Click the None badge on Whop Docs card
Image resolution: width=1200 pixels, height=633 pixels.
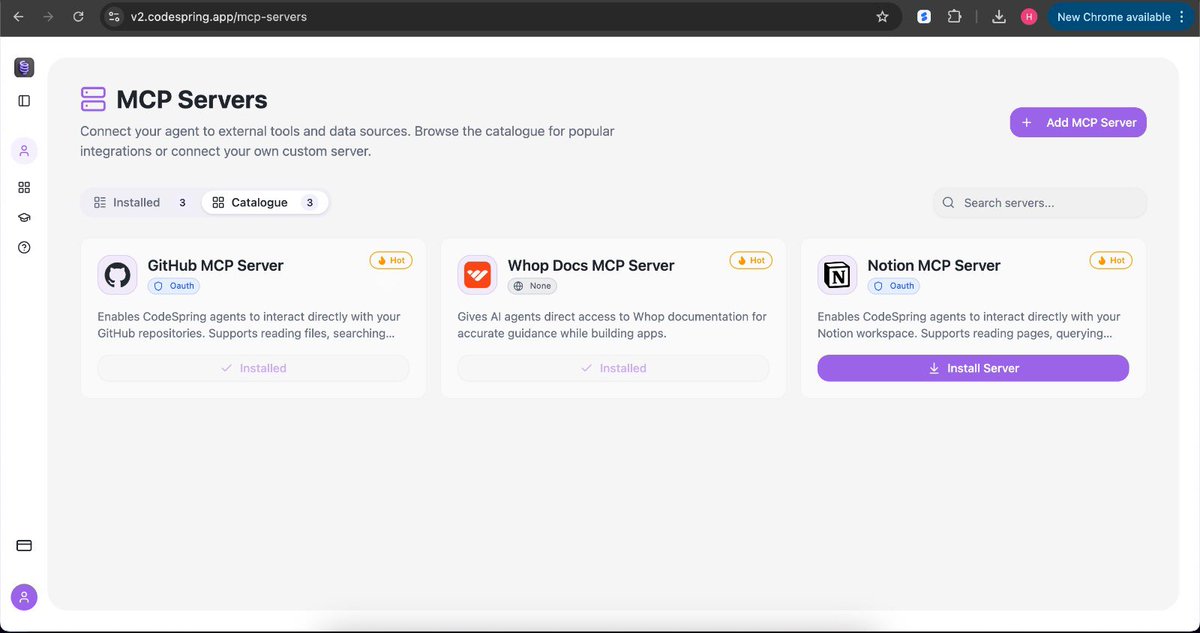point(532,286)
